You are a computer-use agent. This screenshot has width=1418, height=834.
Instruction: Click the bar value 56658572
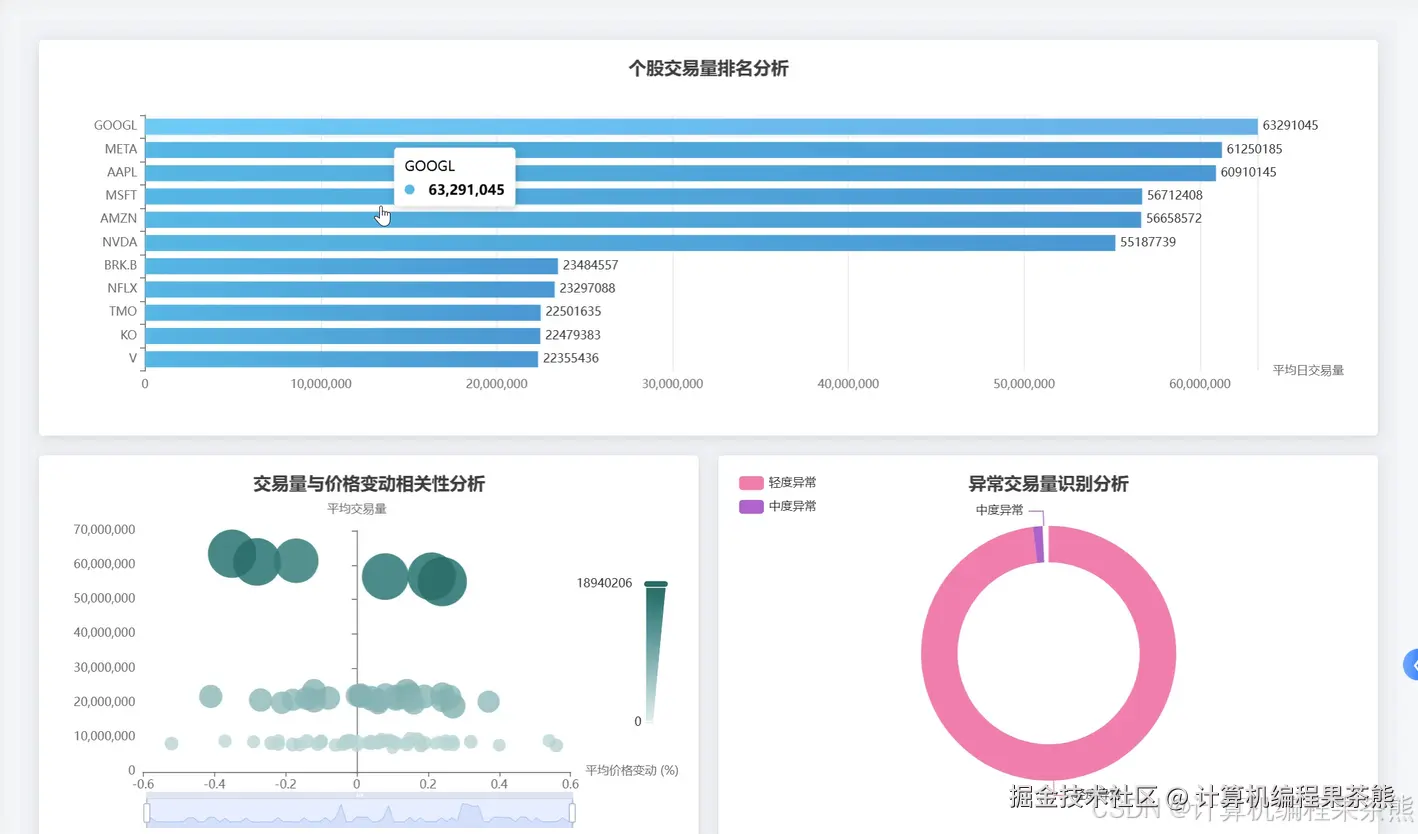1174,218
